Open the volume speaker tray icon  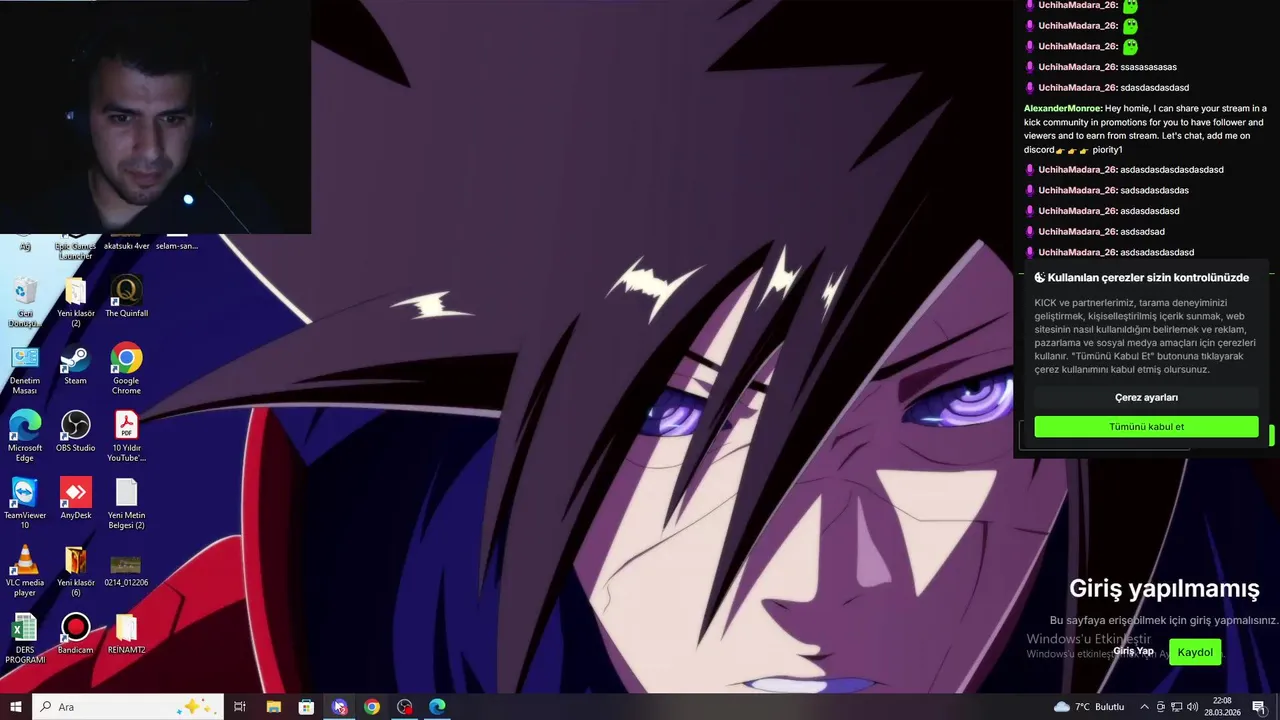tap(1191, 707)
